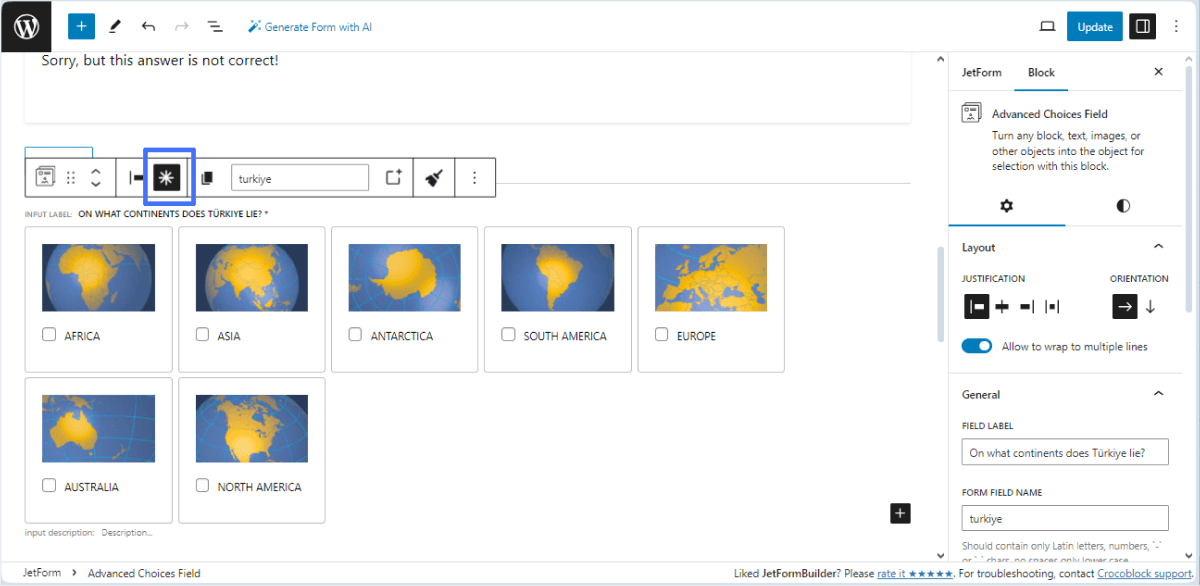Click the copy field name icon
This screenshot has width=1200, height=586.
pyautogui.click(x=207, y=178)
